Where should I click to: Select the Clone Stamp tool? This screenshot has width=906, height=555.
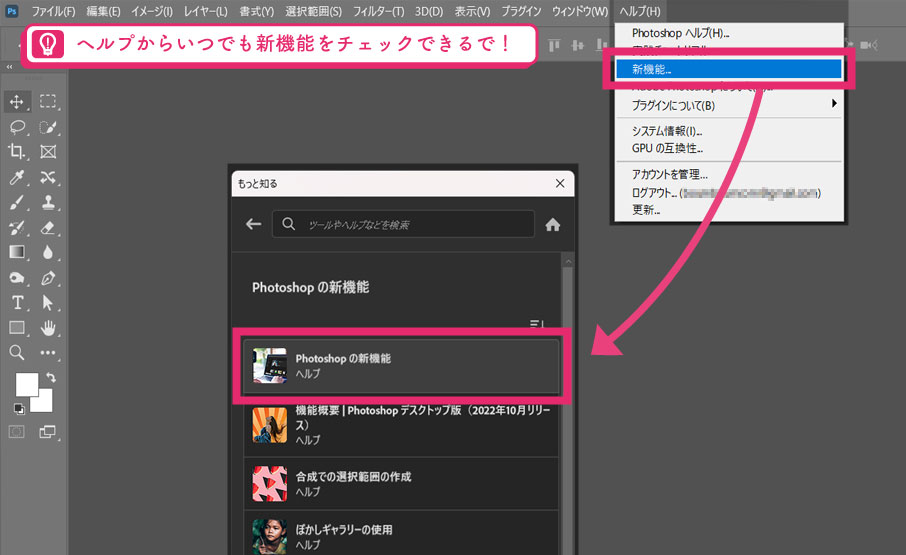[x=48, y=203]
